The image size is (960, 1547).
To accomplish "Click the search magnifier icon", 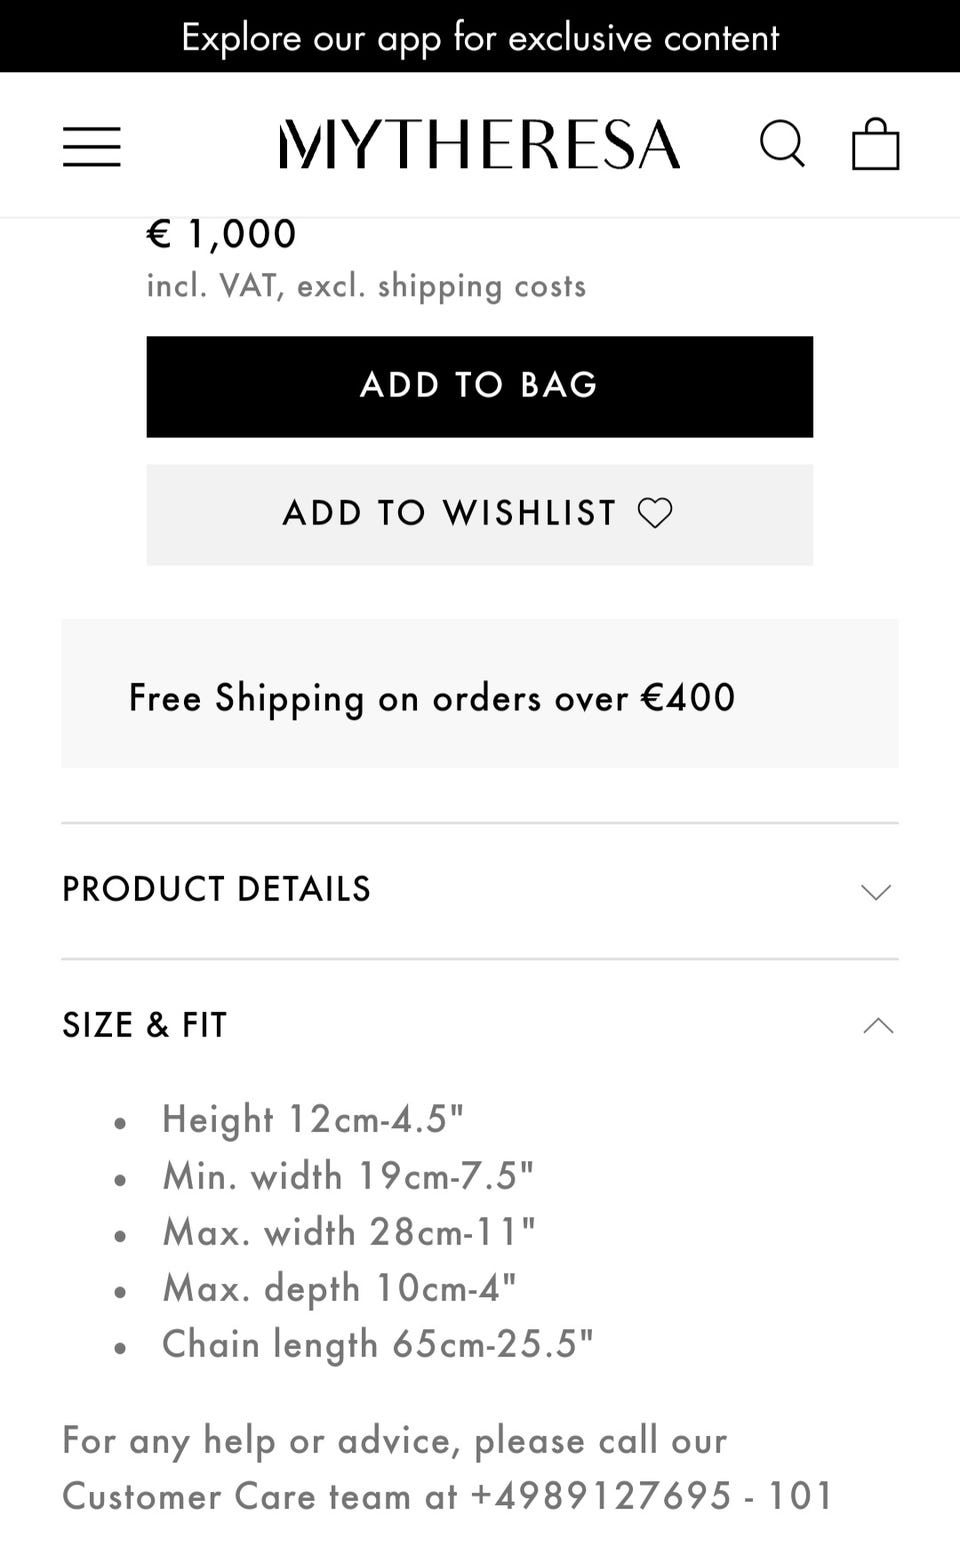I will (781, 145).
